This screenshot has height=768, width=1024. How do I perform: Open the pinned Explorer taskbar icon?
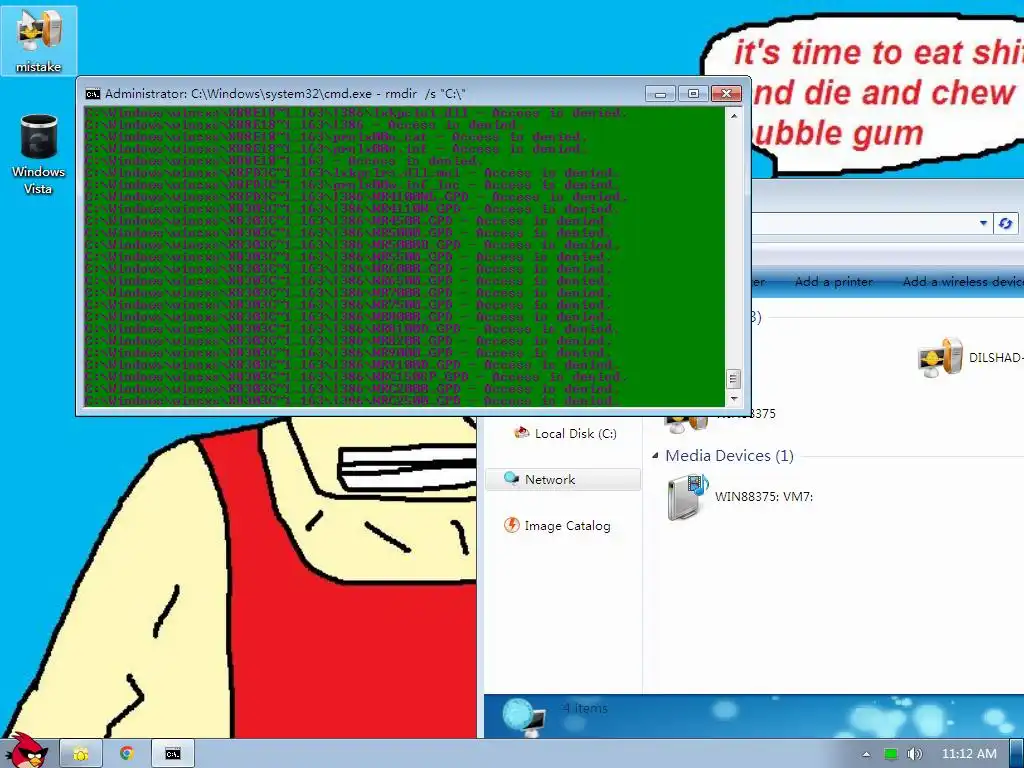pos(81,754)
